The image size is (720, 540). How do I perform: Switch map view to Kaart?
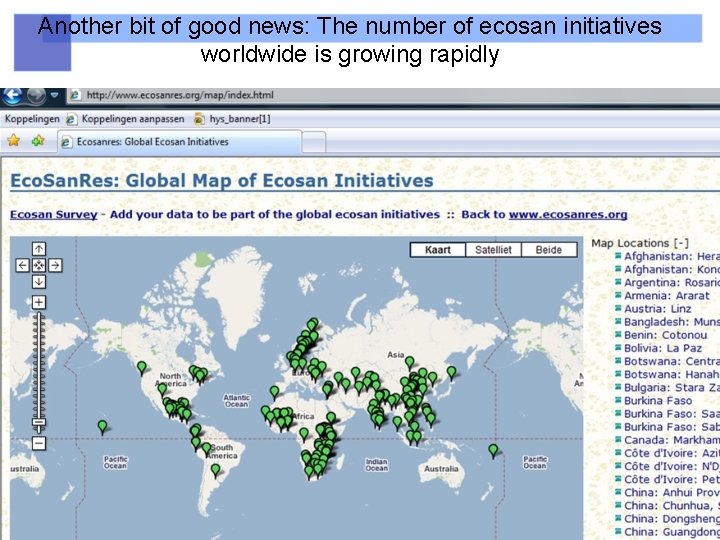point(438,250)
